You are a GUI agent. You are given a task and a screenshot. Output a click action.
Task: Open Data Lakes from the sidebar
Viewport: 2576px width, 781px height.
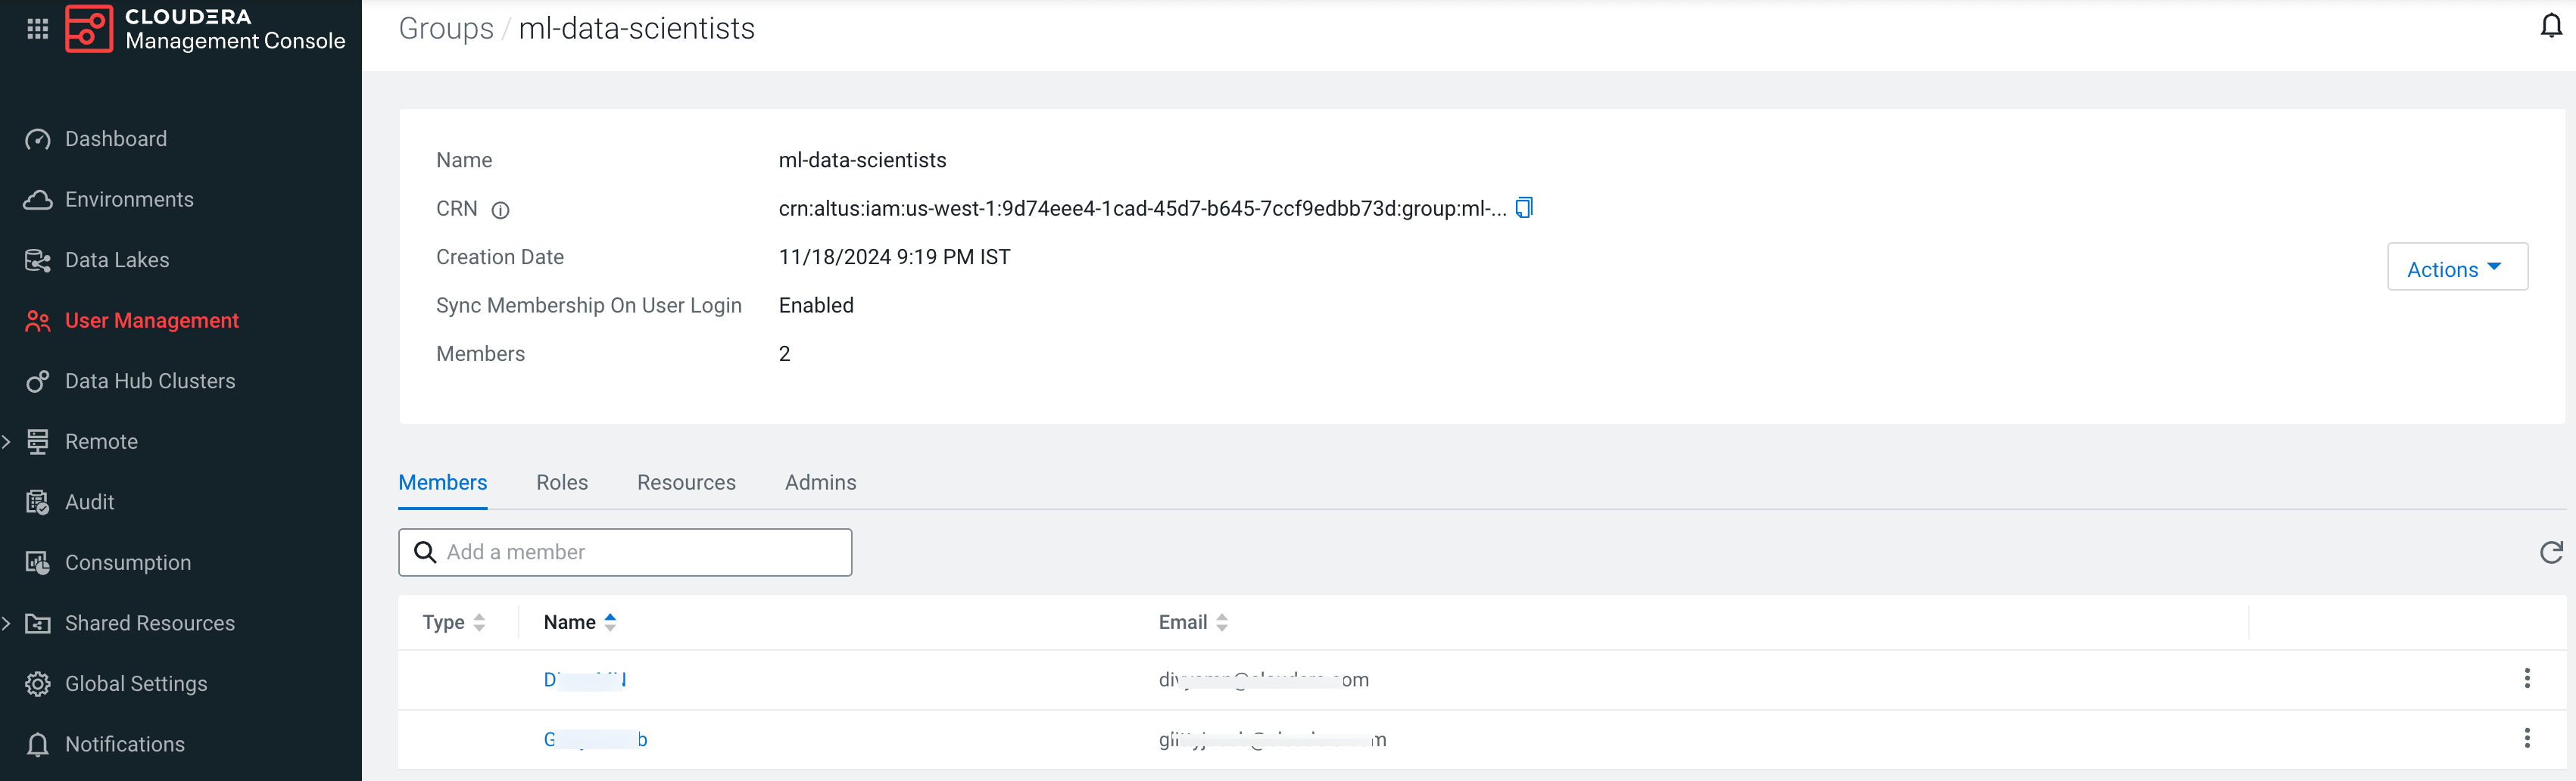coord(116,260)
